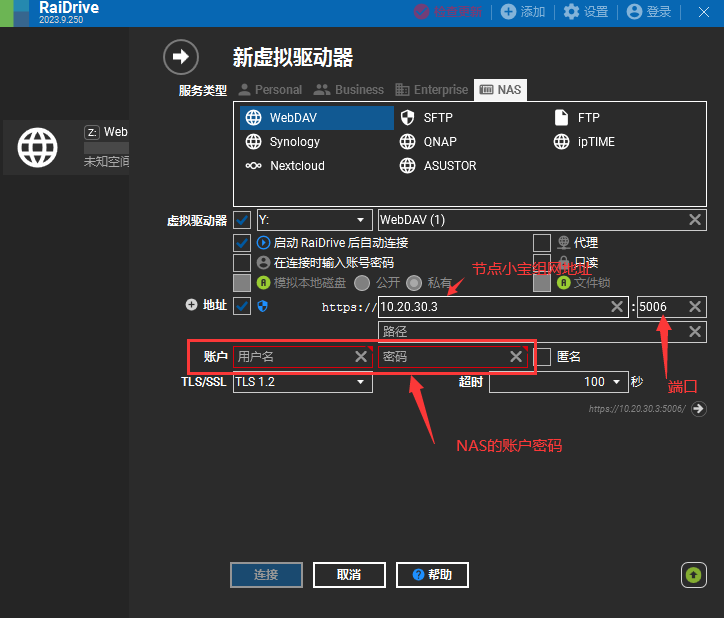Enable the 代理 proxy checkbox
This screenshot has width=724, height=618.
542,242
